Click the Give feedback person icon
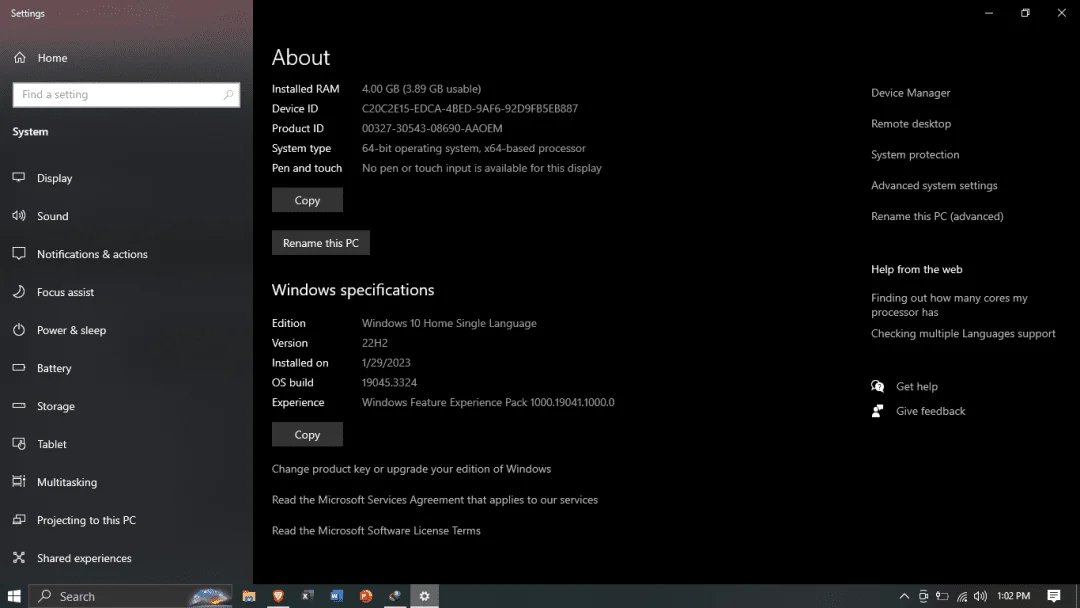This screenshot has height=608, width=1080. (x=878, y=411)
